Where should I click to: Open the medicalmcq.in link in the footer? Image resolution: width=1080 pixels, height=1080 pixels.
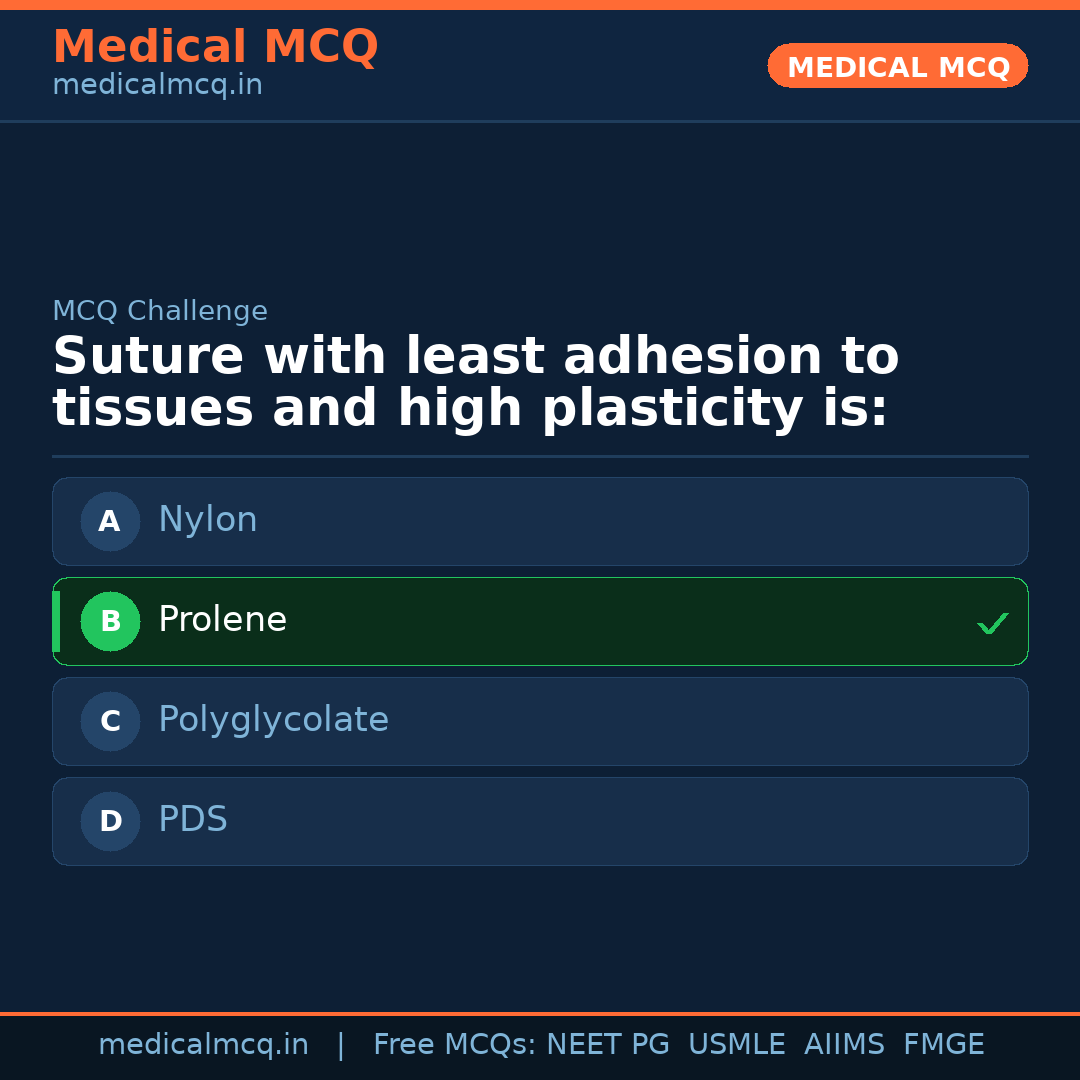tap(203, 1045)
